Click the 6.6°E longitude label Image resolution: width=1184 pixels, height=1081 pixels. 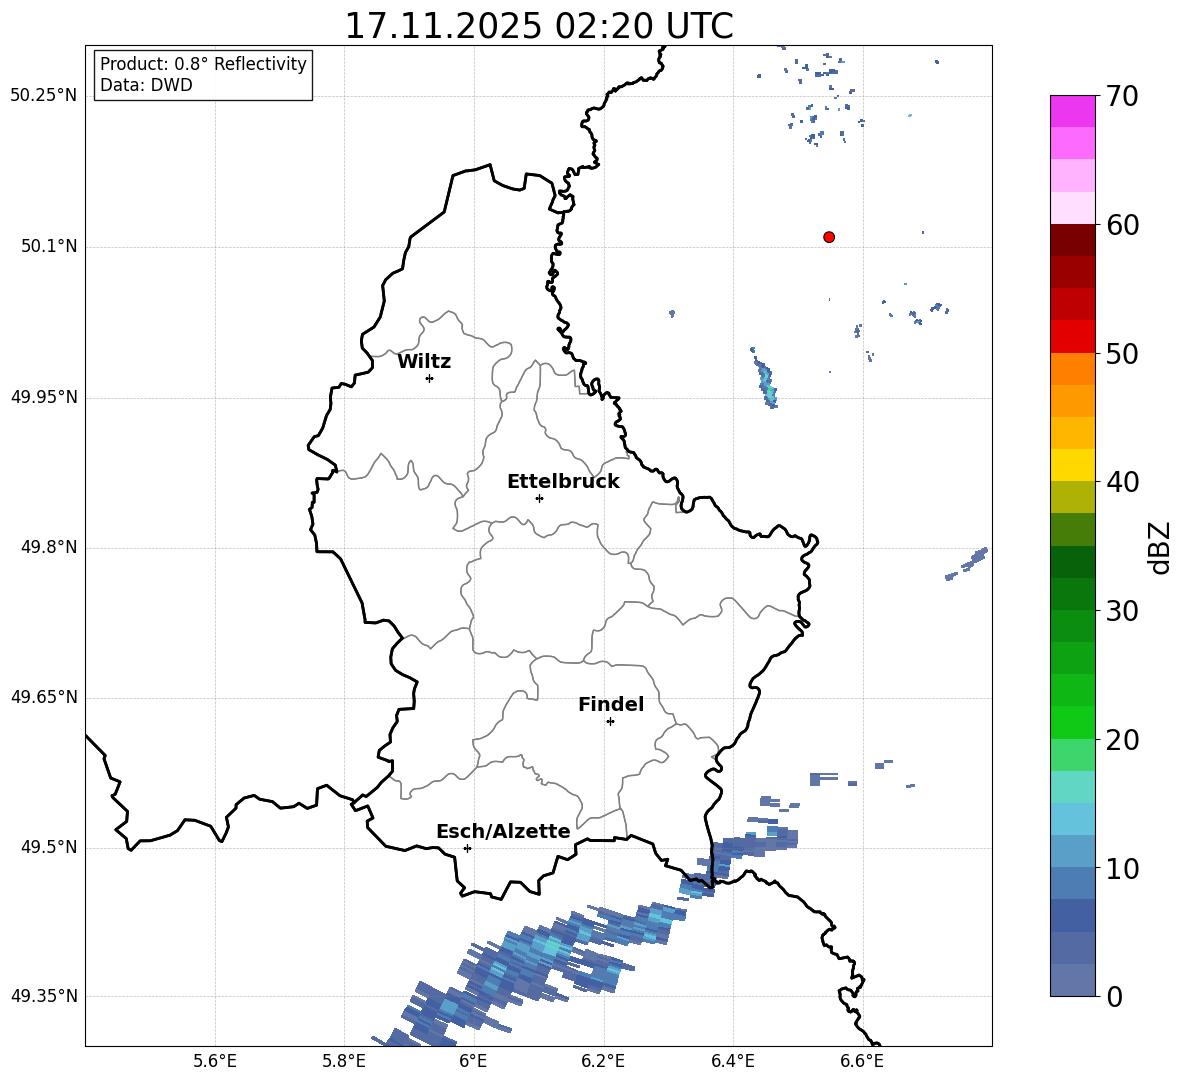pos(862,1061)
